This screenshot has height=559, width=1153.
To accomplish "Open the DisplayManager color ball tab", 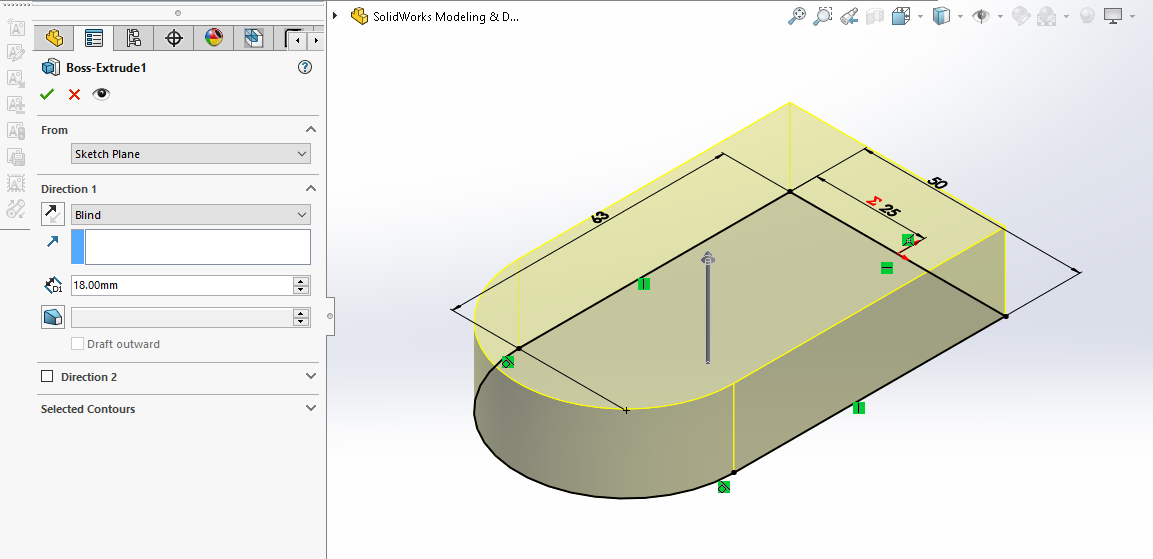I will (213, 39).
